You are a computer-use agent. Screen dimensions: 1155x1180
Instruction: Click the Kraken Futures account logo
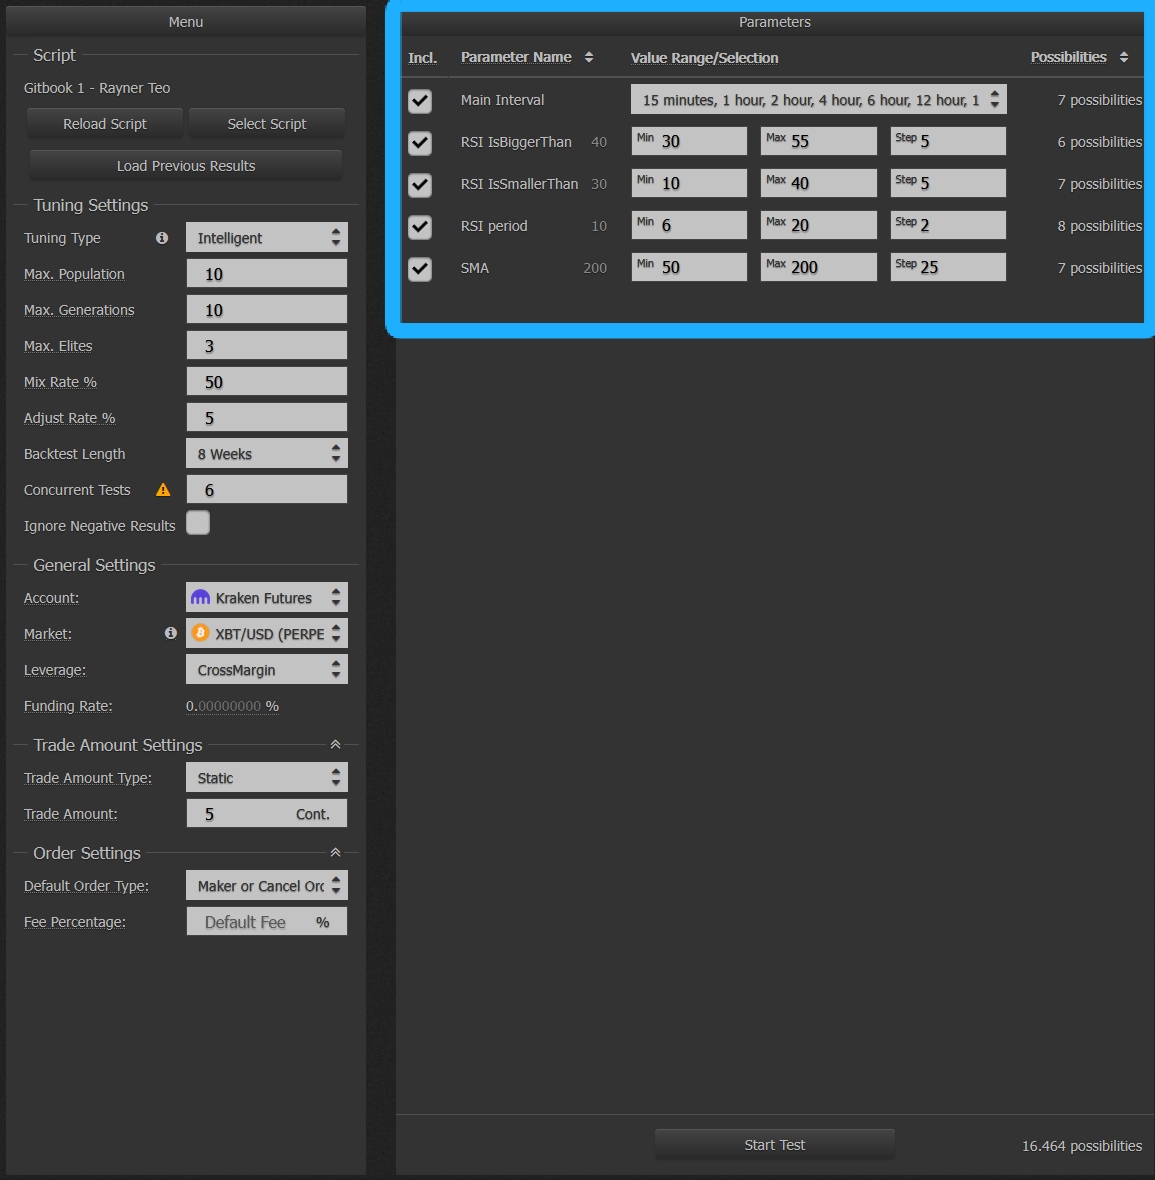pyautogui.click(x=201, y=598)
